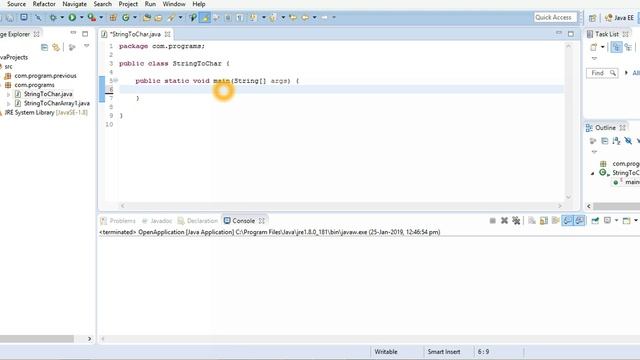640x360 pixels.
Task: Open the Source menu
Action: (16, 4)
